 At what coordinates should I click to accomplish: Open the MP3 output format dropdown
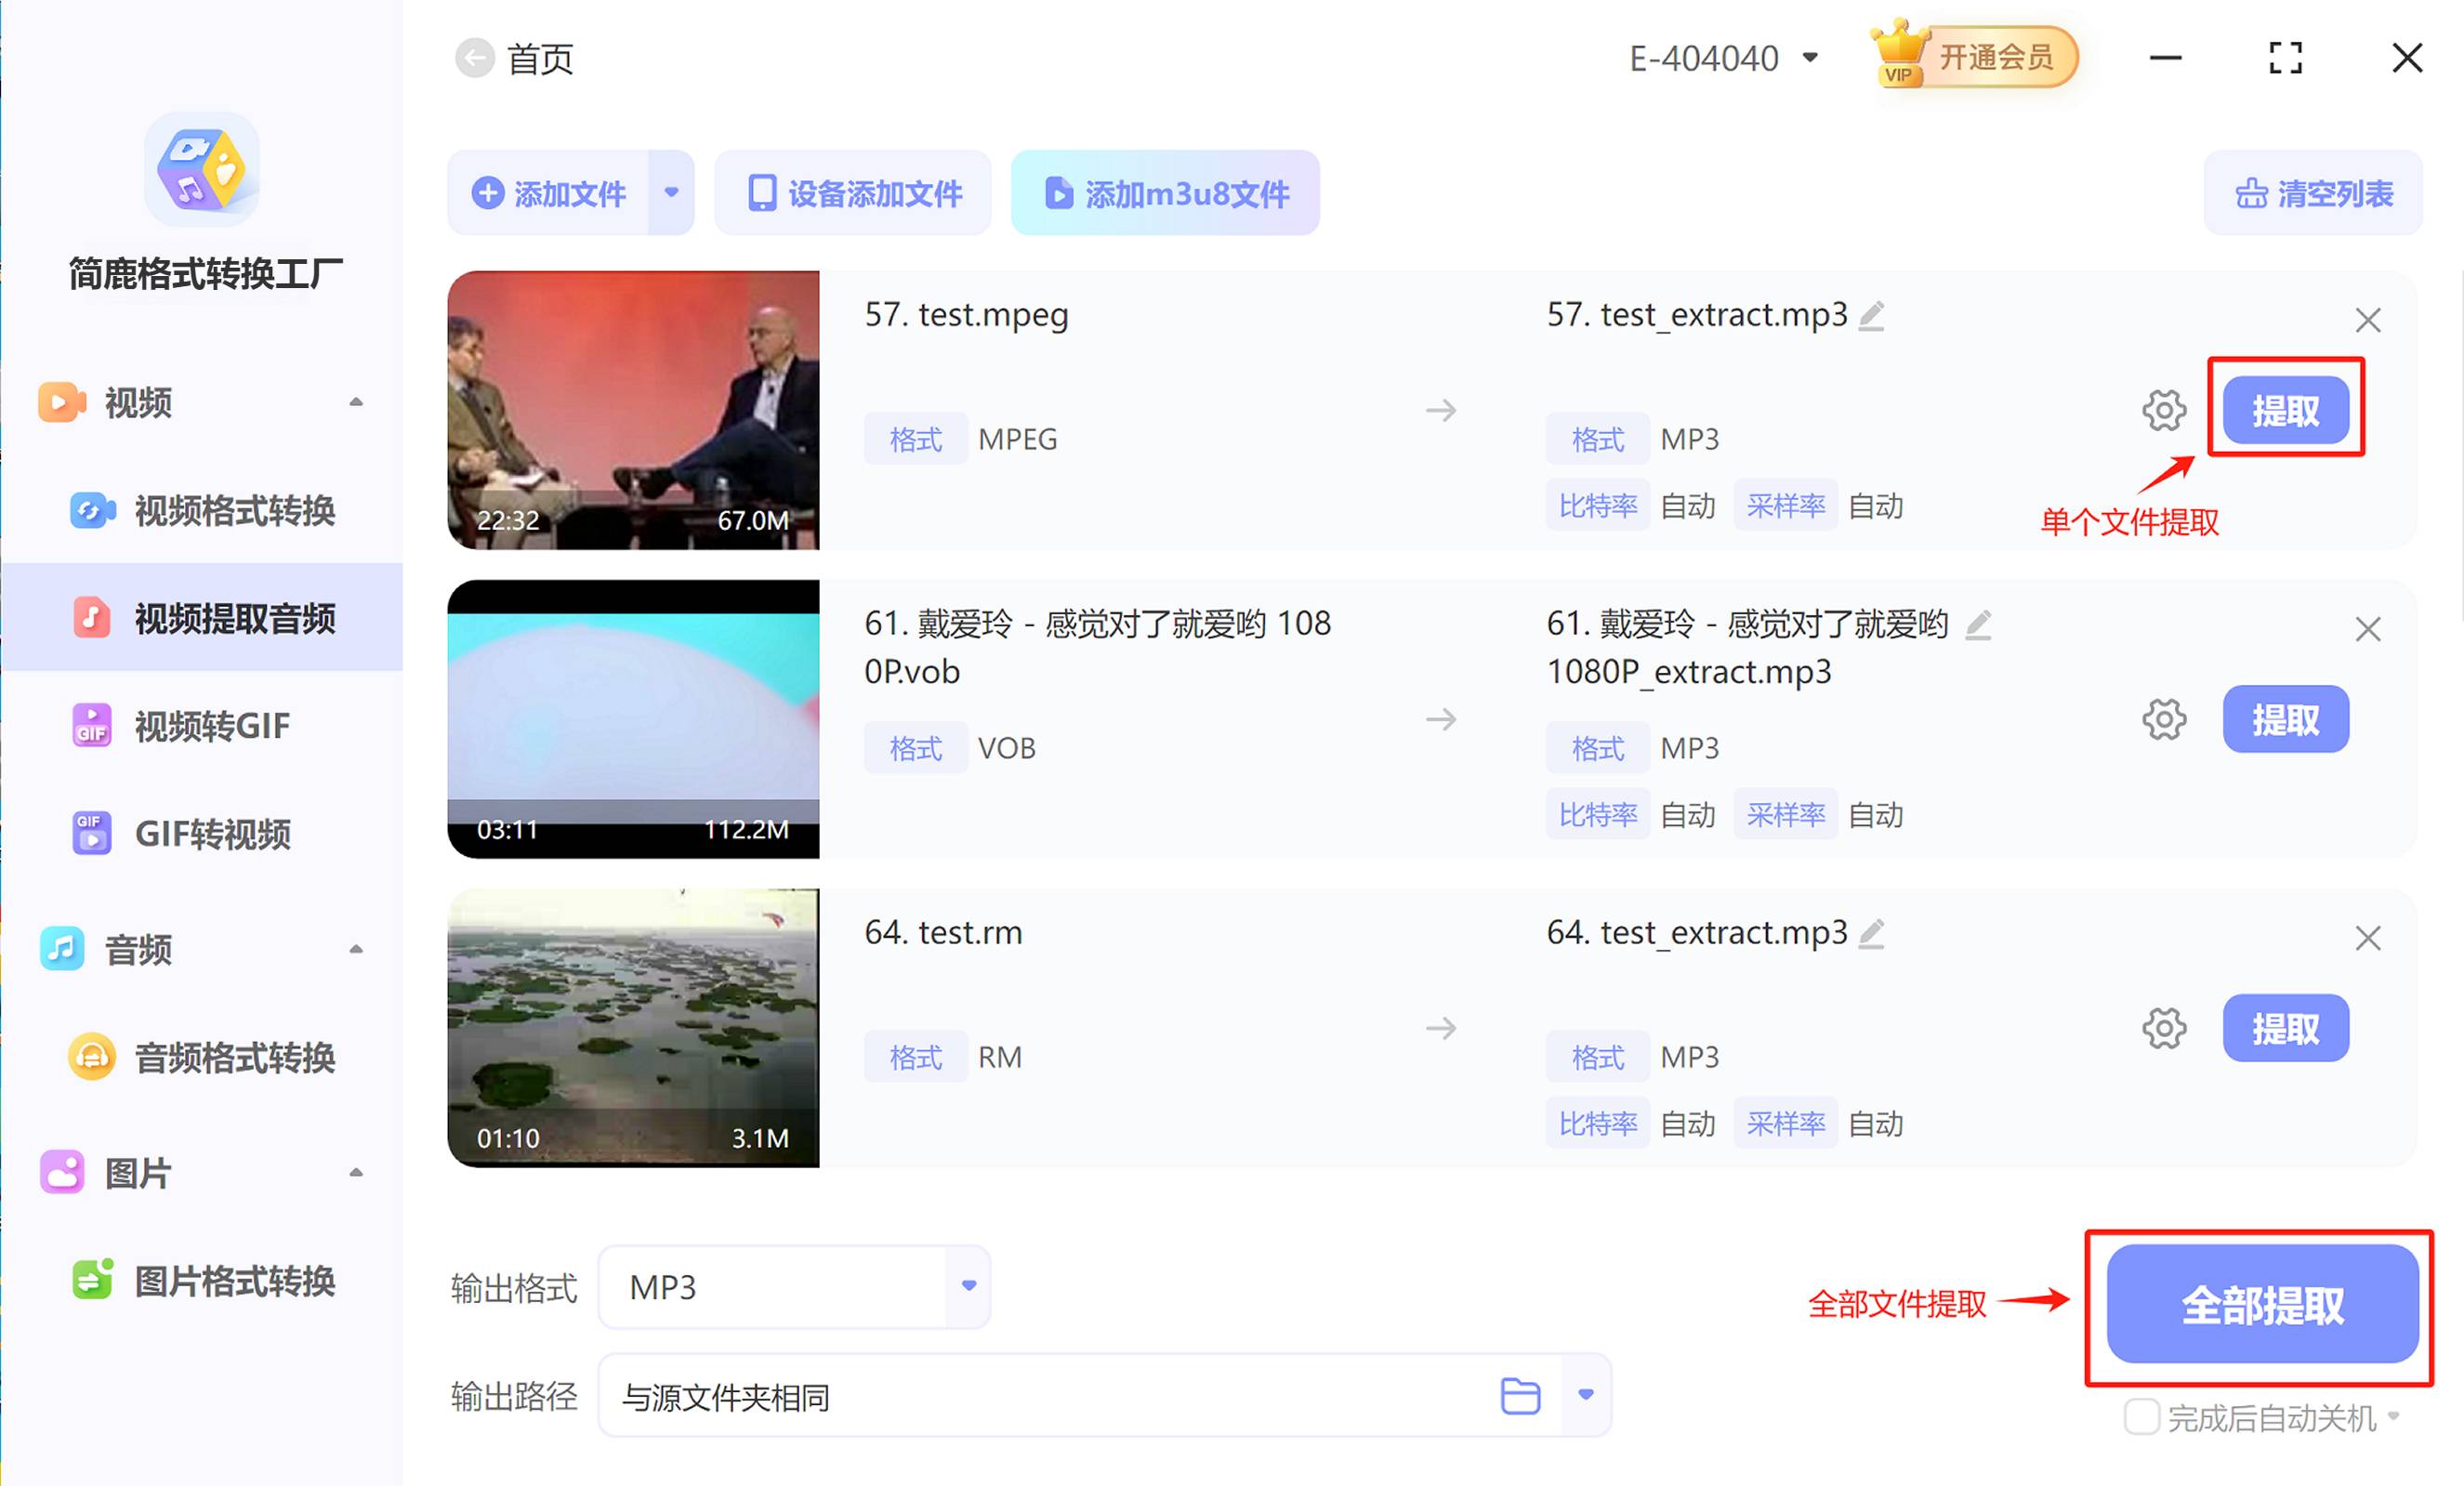point(965,1287)
